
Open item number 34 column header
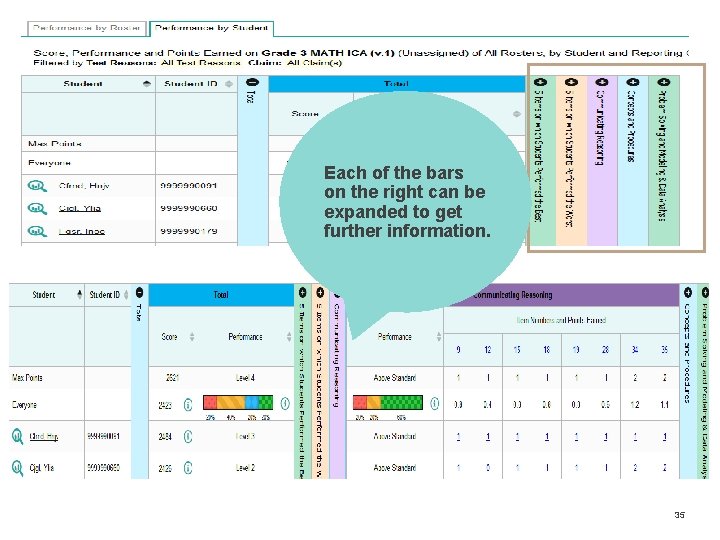(635, 350)
